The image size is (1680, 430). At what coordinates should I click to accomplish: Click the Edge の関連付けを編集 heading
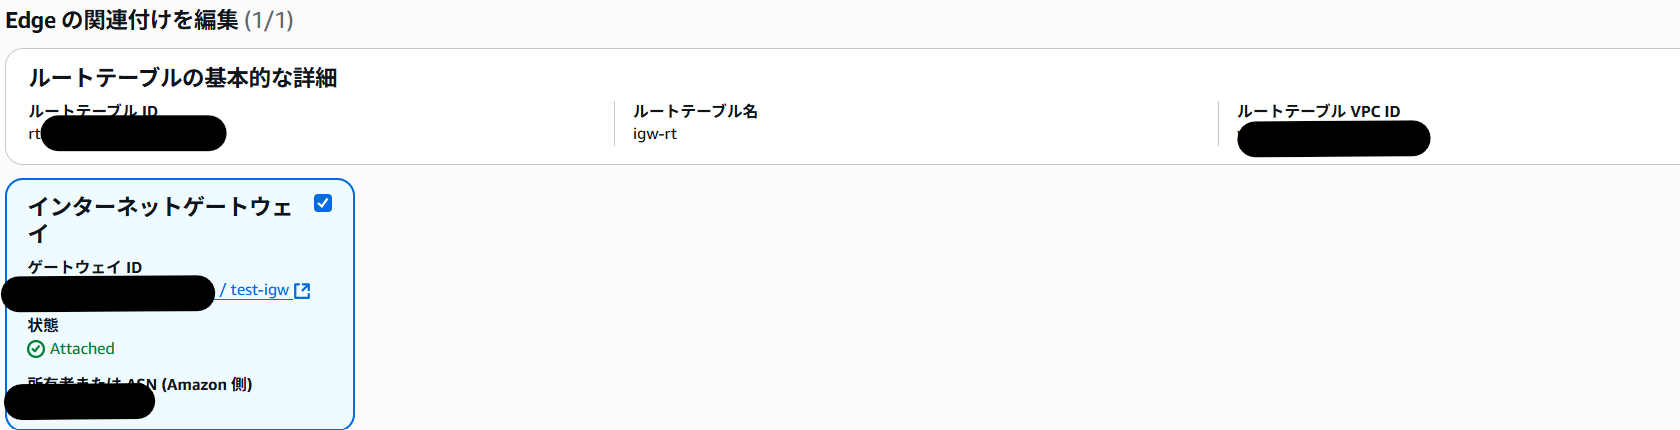tap(122, 20)
